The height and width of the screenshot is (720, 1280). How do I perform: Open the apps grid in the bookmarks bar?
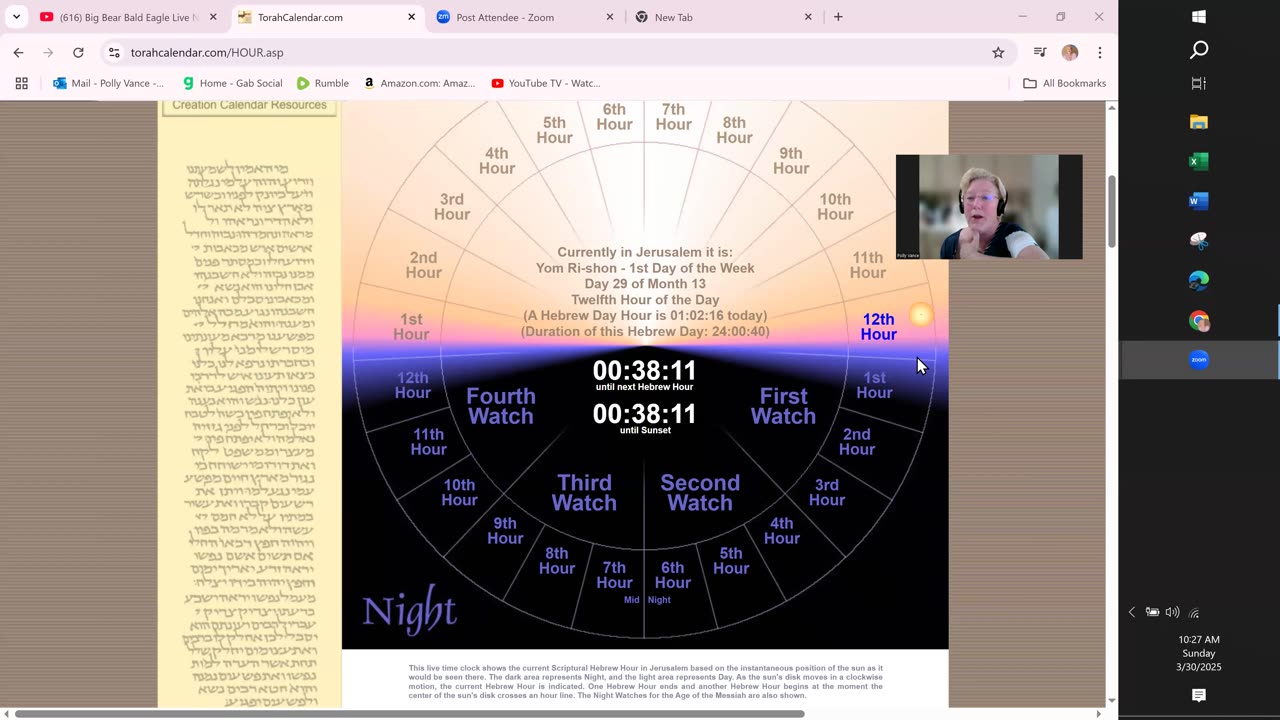(x=21, y=83)
